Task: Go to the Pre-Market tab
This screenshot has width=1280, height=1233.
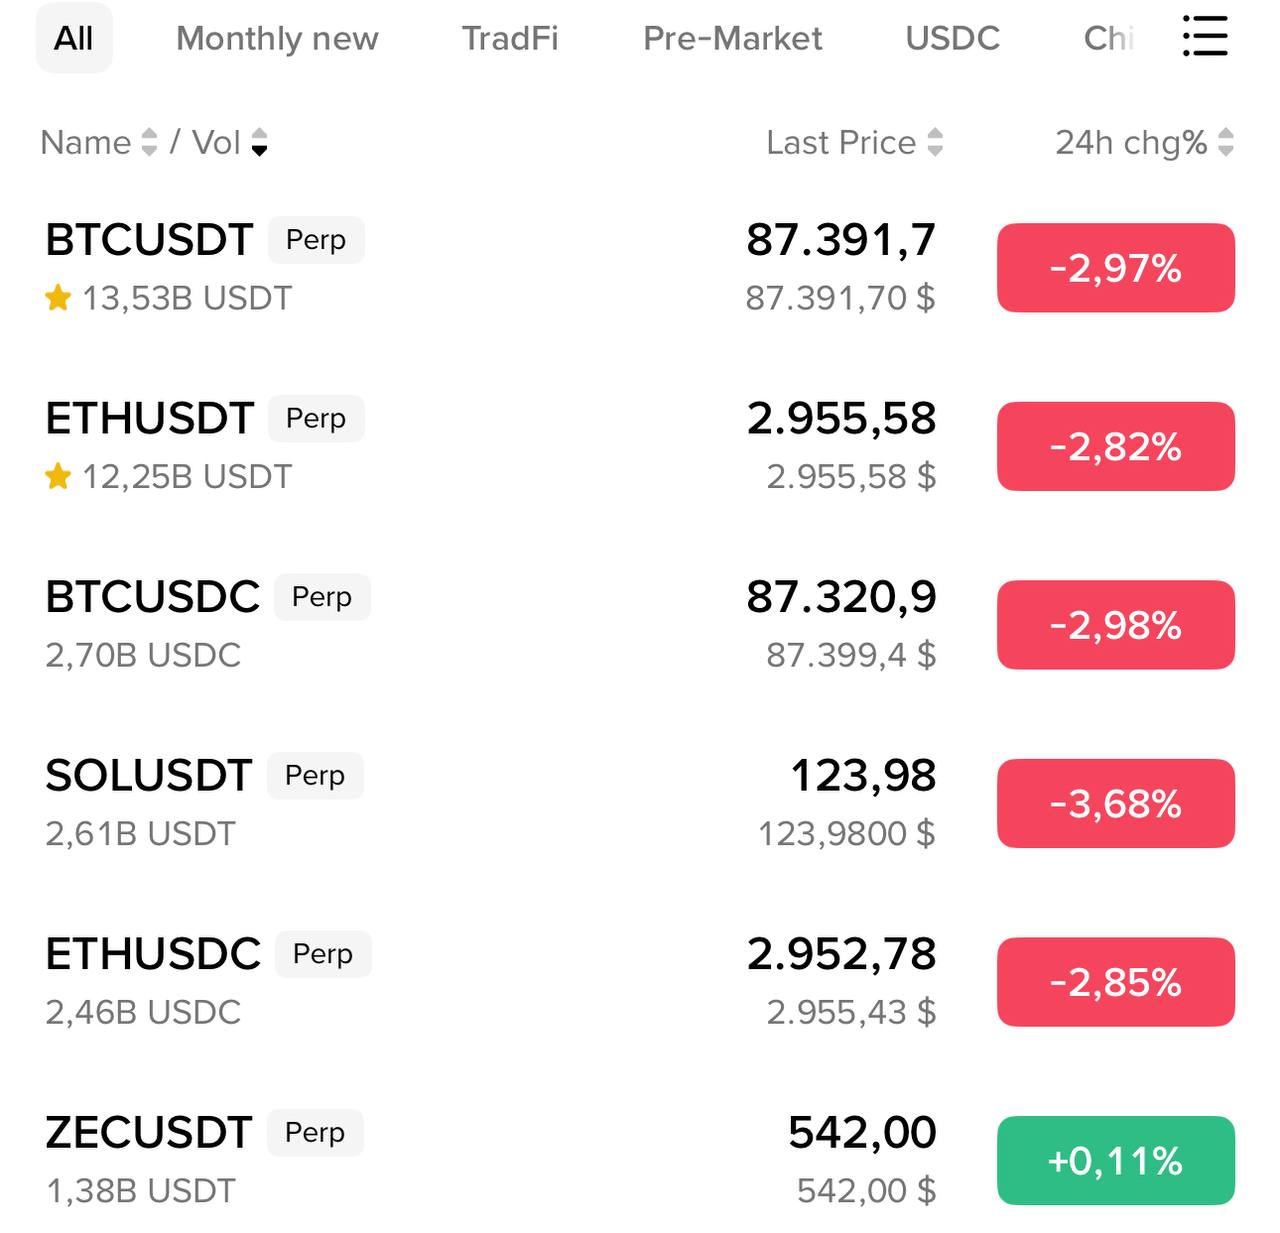Action: point(732,38)
